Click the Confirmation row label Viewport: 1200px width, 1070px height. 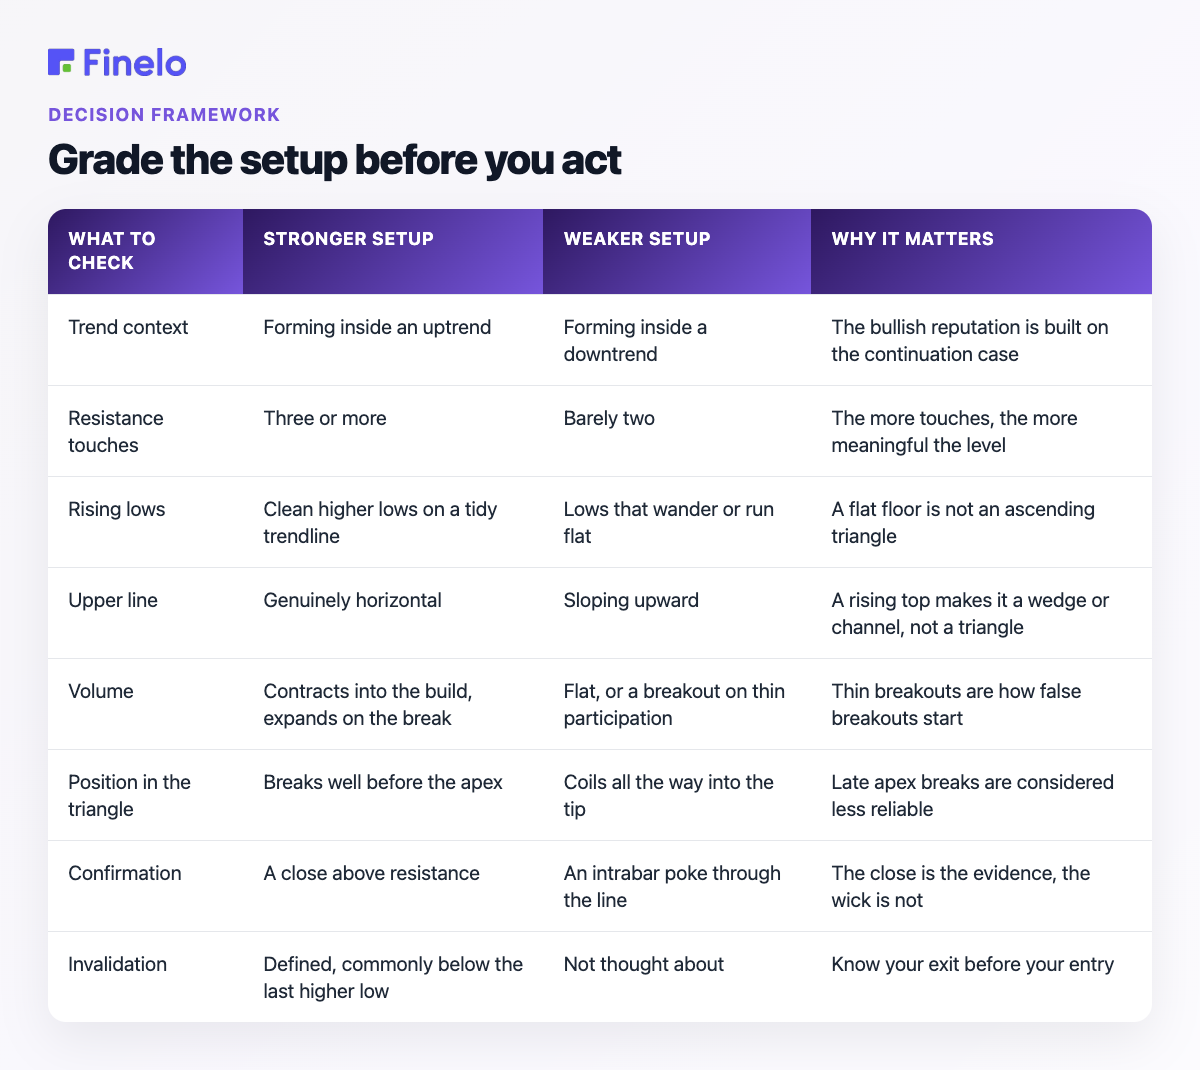(x=125, y=873)
